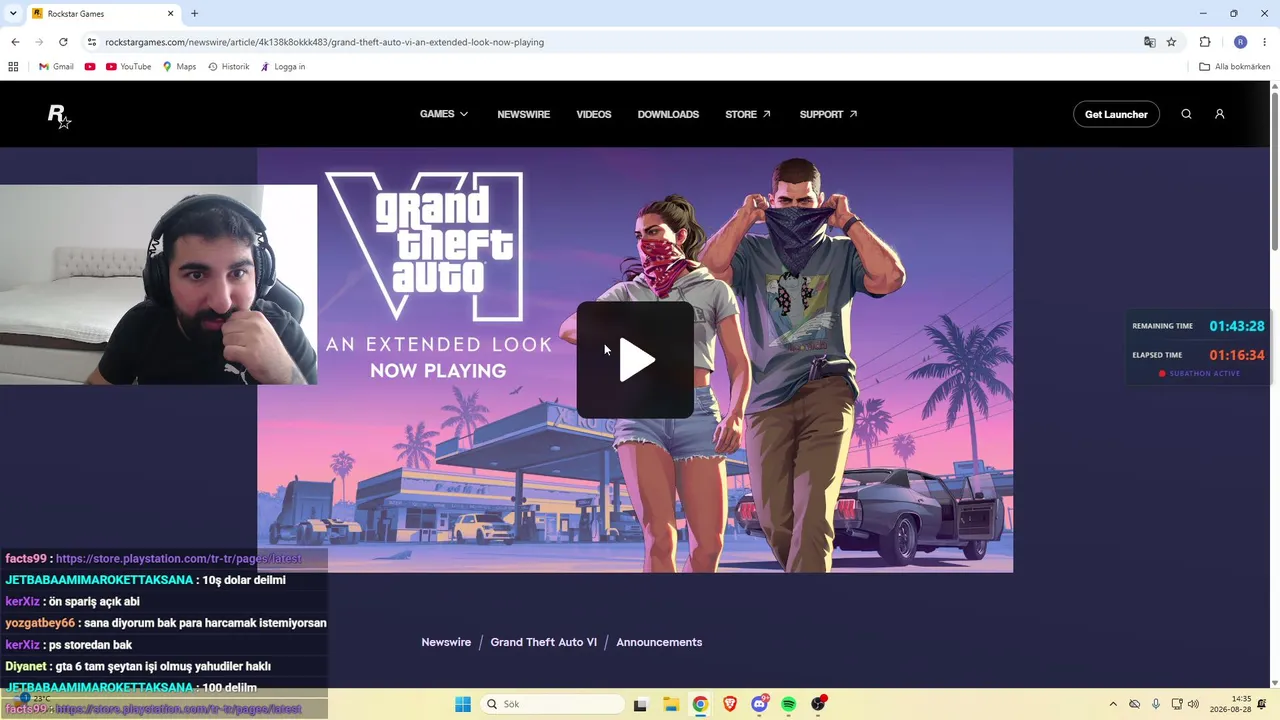The width and height of the screenshot is (1280, 720).
Task: Open the volume speaker tray icon
Action: pos(1193,704)
